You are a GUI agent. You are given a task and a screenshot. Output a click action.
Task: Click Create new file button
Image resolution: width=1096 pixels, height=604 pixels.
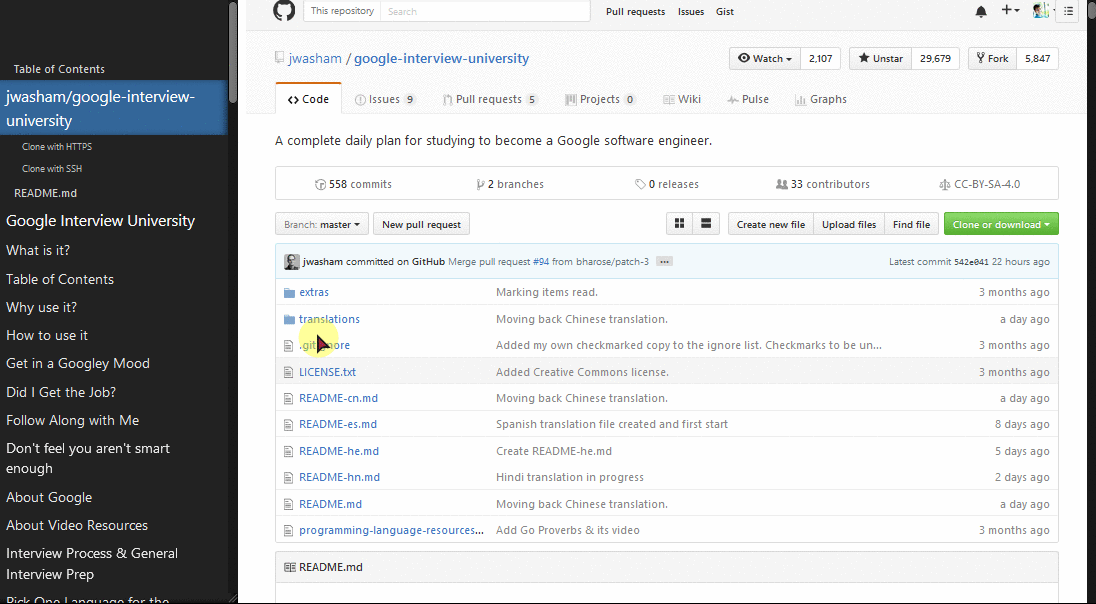pos(771,224)
